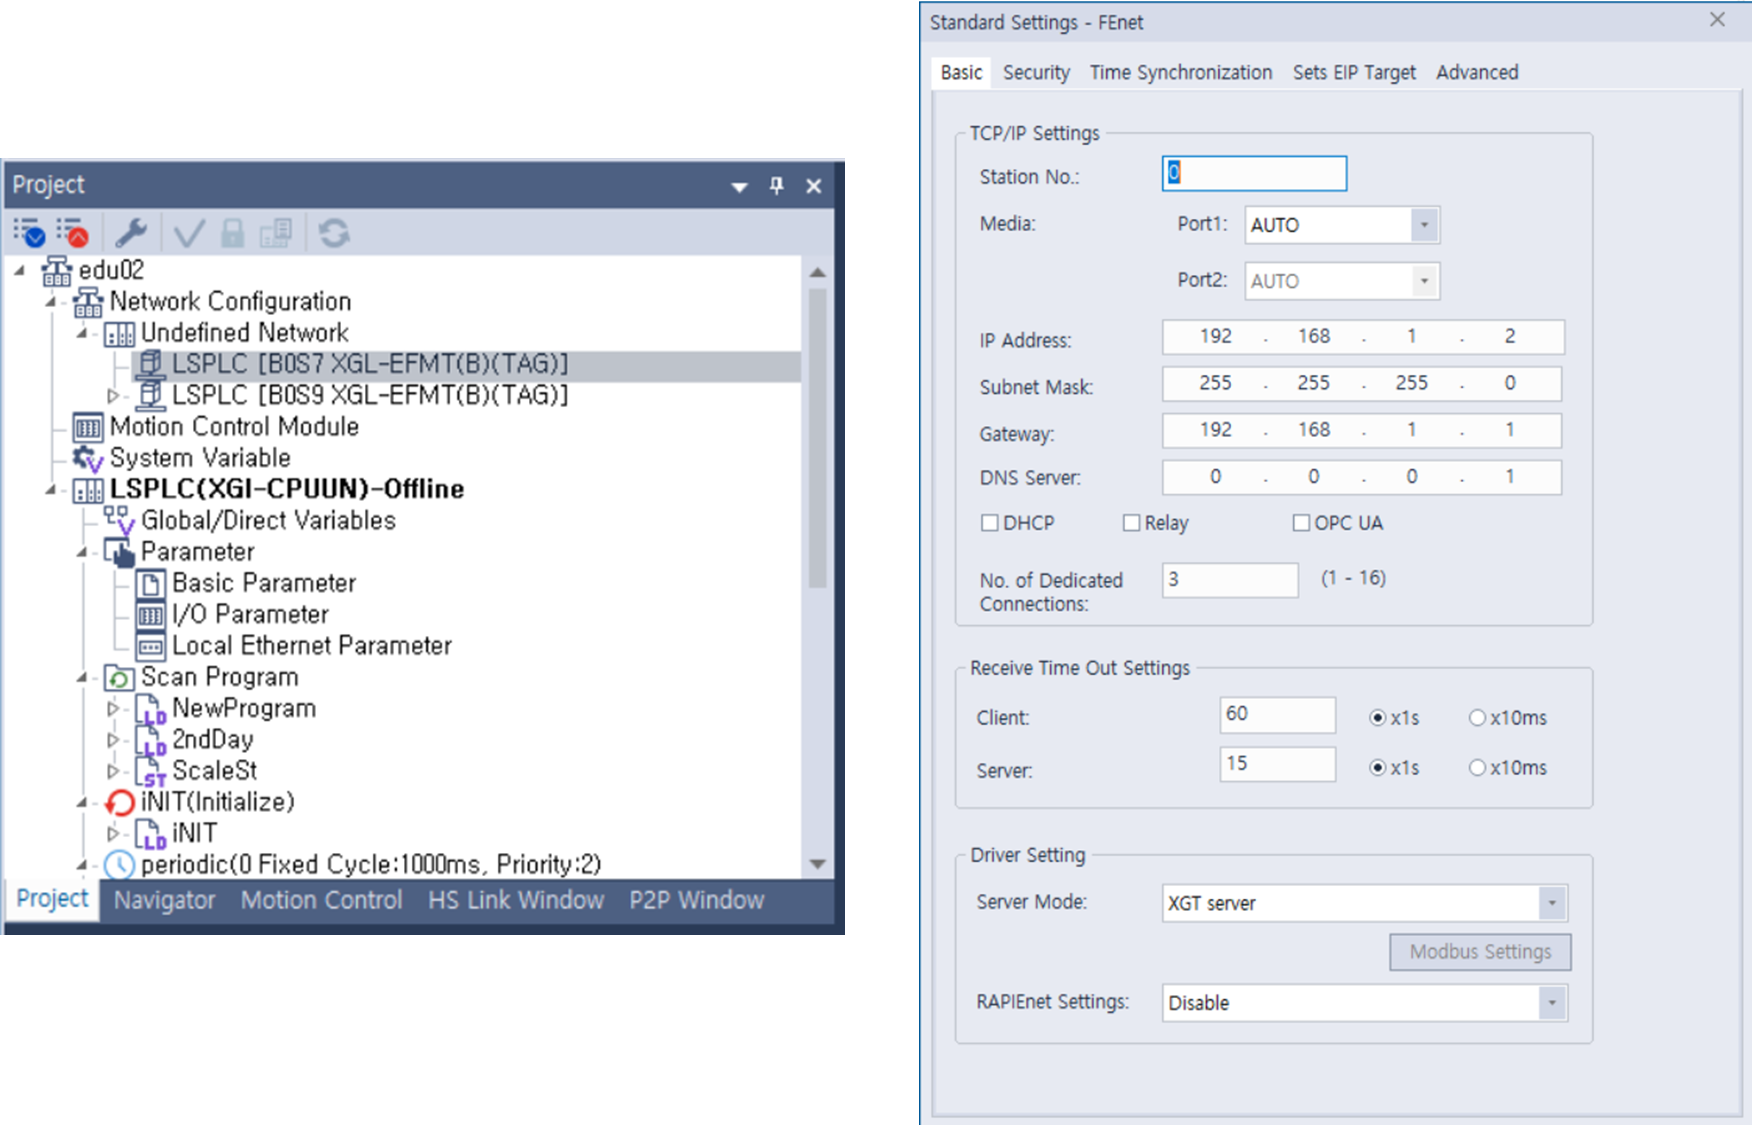Check the OPC UA option
The height and width of the screenshot is (1125, 1752).
click(x=1301, y=522)
